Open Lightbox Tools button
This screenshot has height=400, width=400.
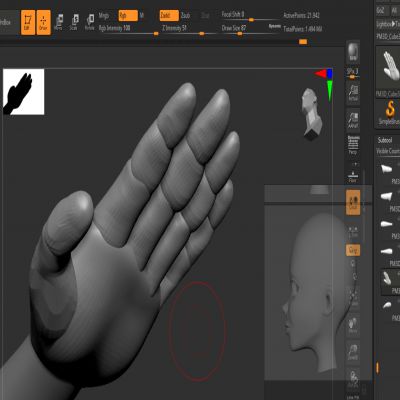click(388, 24)
